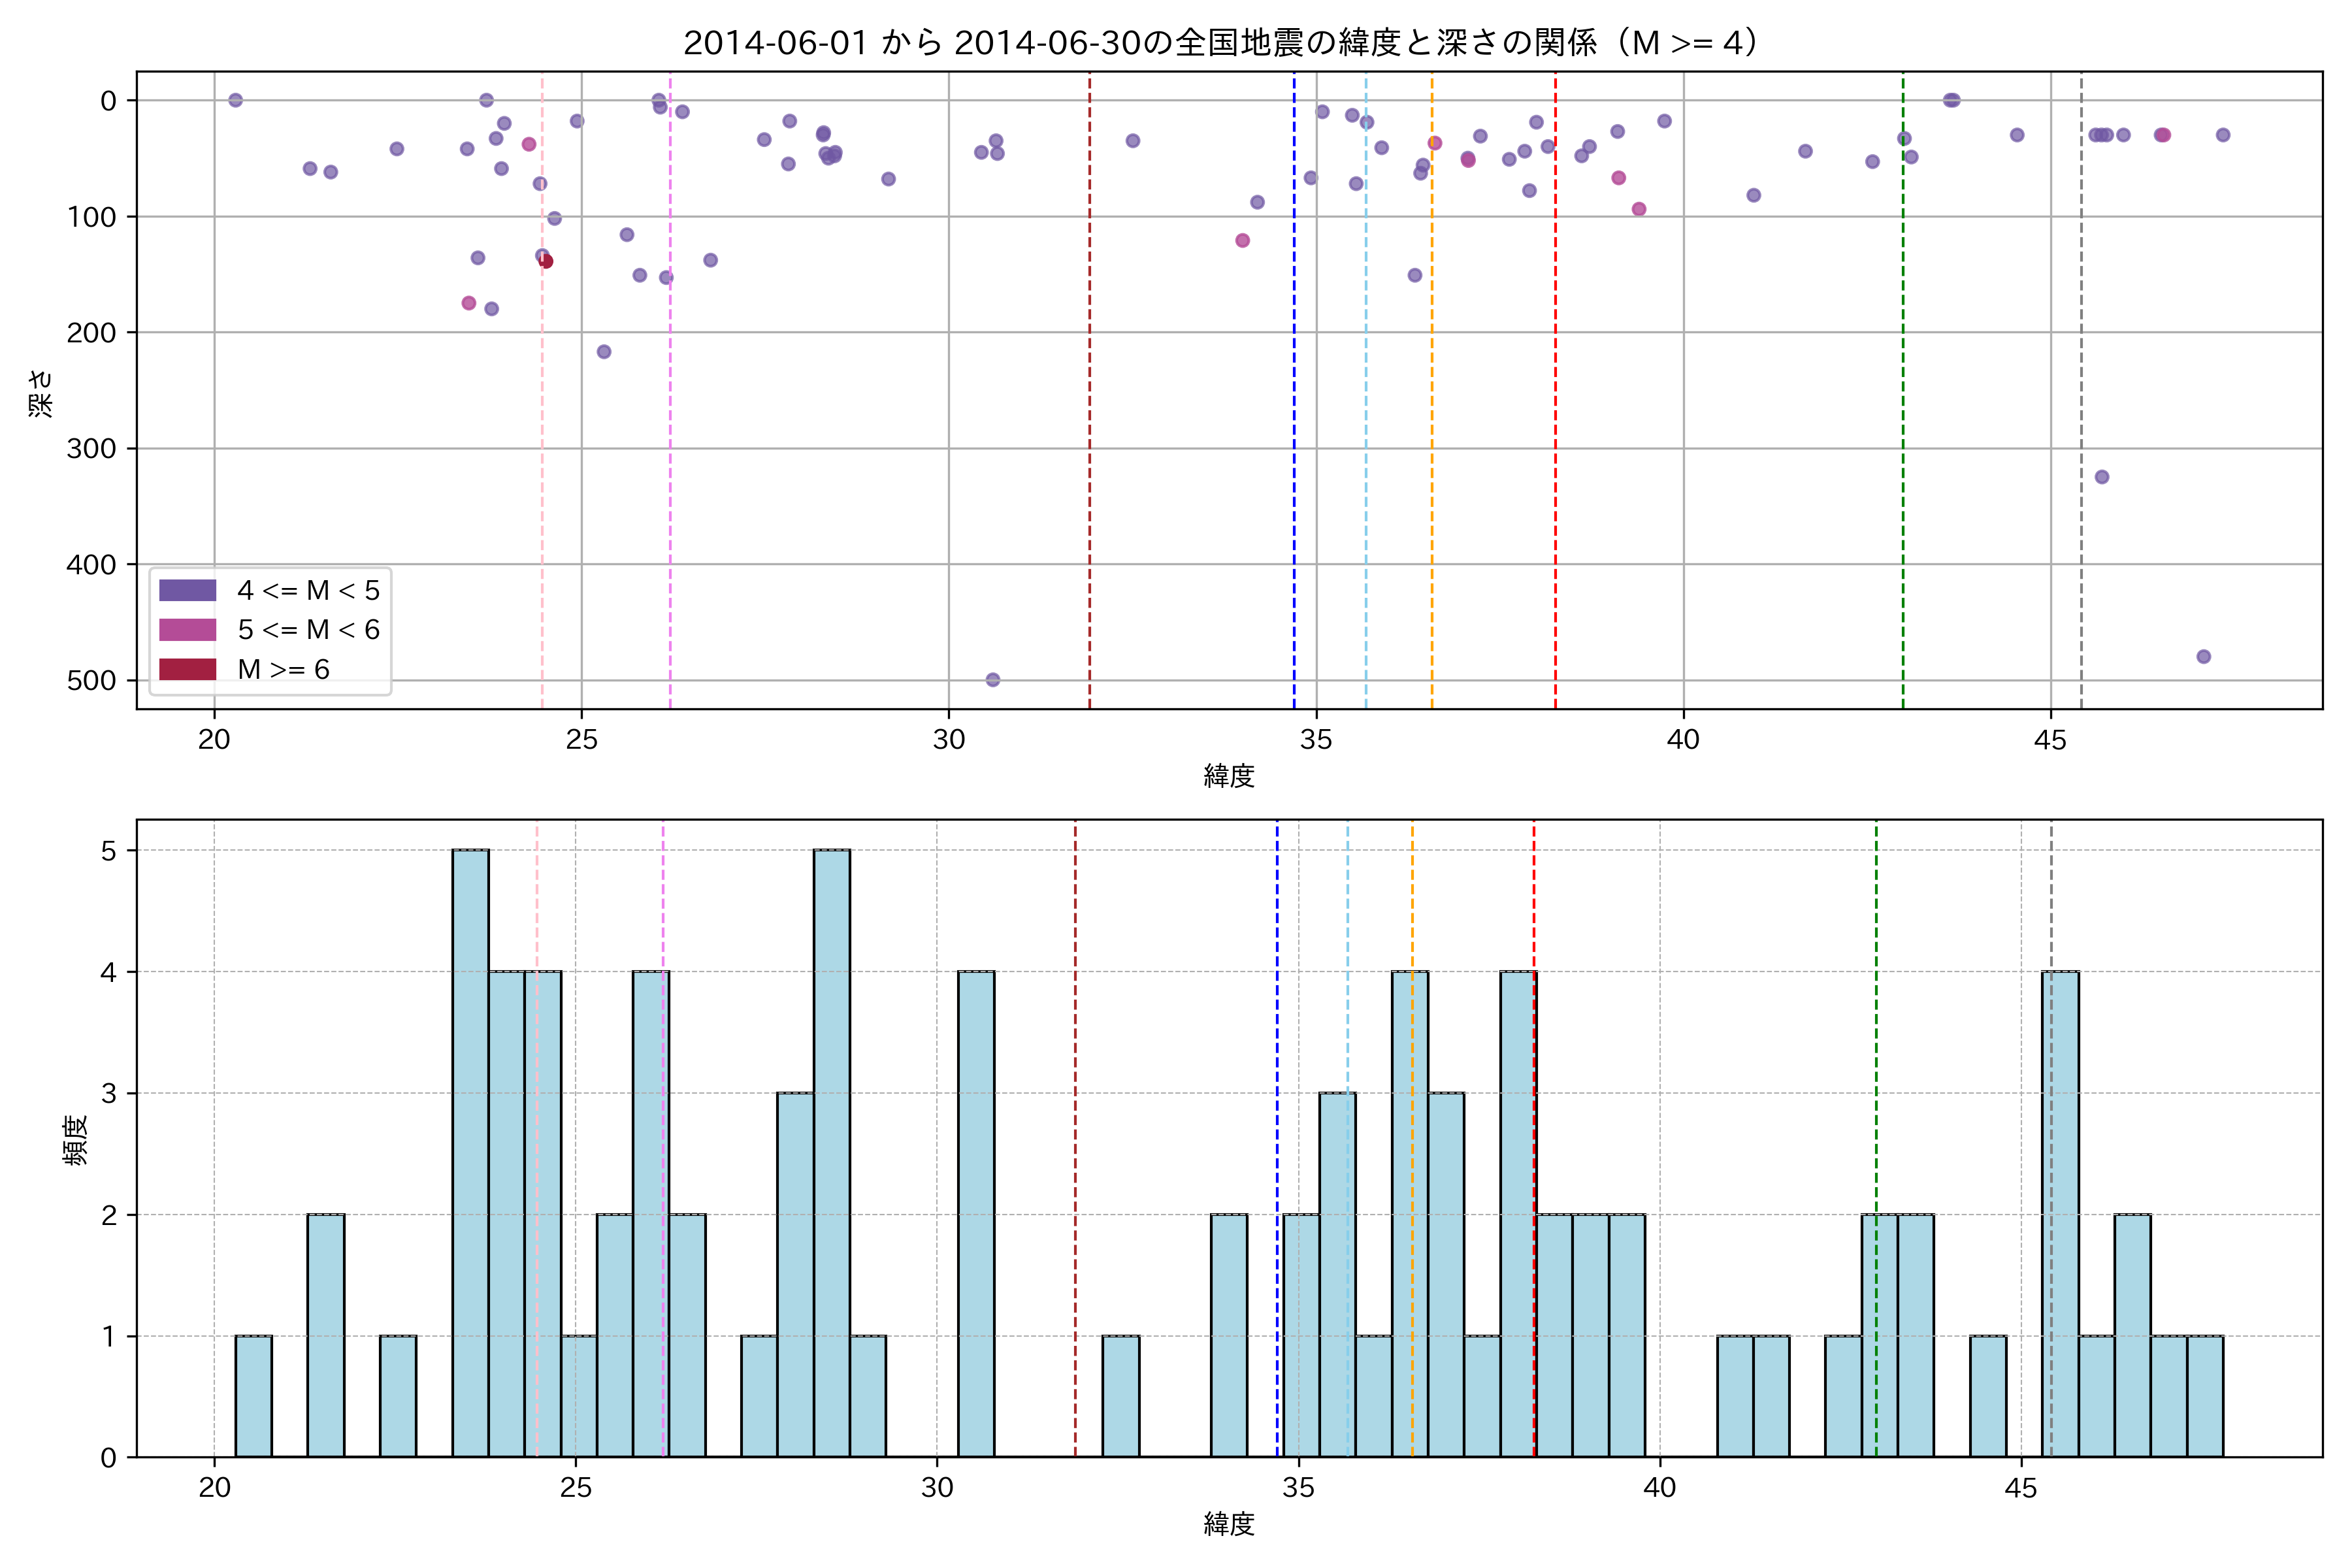Viewport: 2352px width, 1568px height.
Task: Click the purple 4 <= M < 5 legend swatch
Action: pyautogui.click(x=187, y=590)
